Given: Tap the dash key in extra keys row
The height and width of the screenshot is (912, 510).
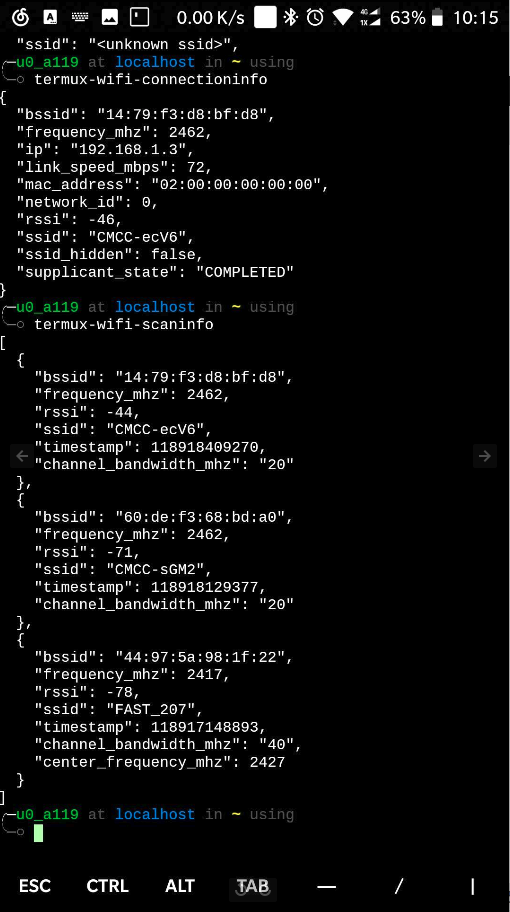Looking at the screenshot, I should pos(327,886).
